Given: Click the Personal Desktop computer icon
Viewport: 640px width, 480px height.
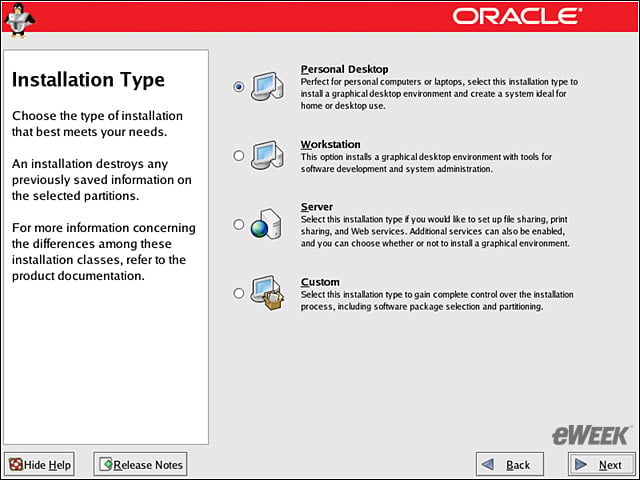Looking at the screenshot, I should (267, 87).
